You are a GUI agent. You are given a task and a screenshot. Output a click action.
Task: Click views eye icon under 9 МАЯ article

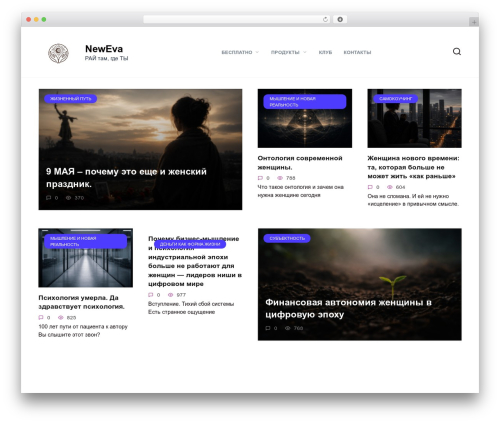[x=68, y=198]
